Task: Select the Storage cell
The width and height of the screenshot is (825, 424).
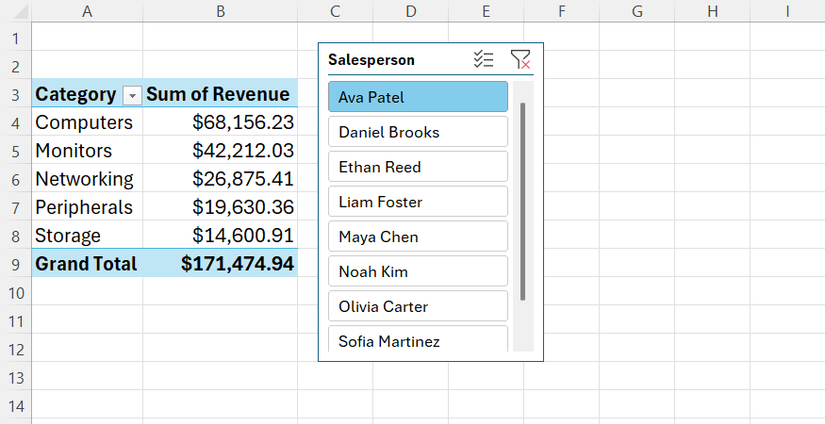Action: click(87, 235)
